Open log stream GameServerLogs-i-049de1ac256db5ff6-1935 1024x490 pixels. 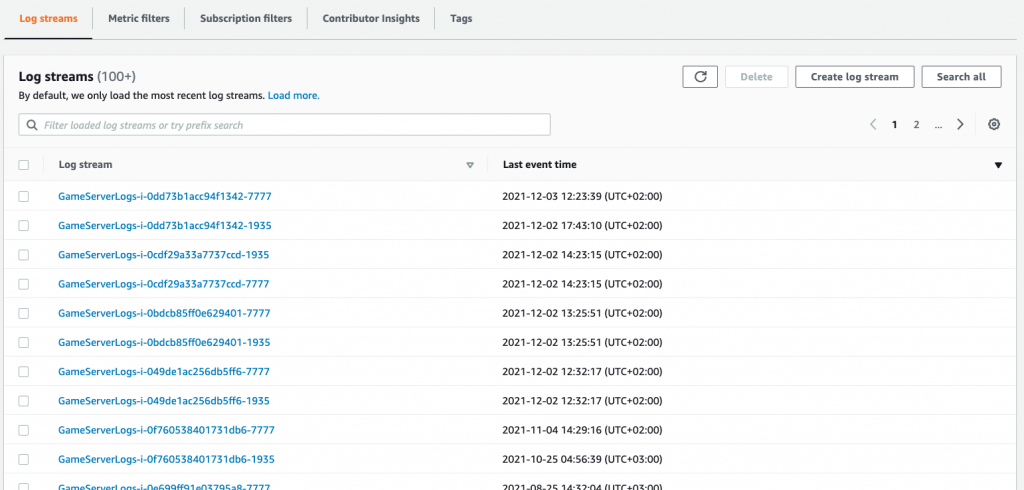coord(164,400)
